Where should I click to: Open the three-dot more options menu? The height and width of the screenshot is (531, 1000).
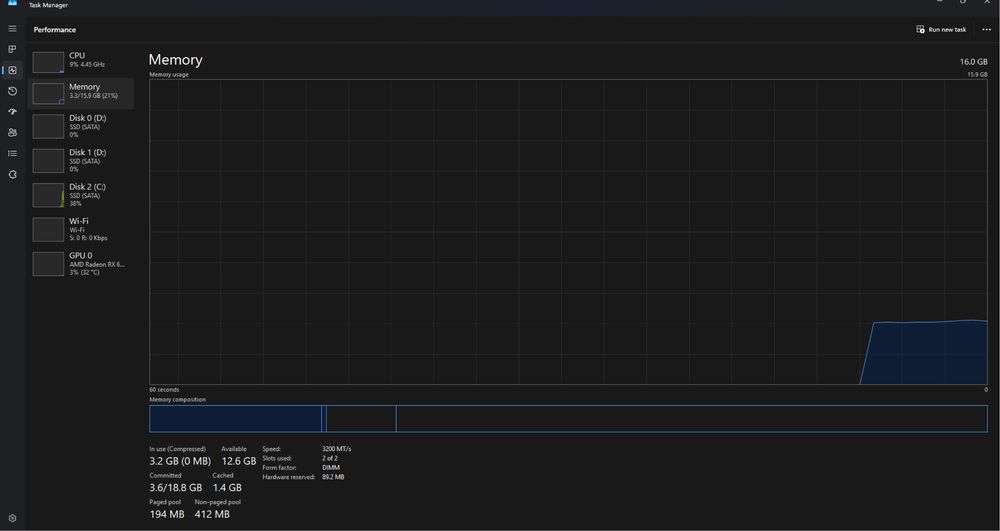[986, 29]
